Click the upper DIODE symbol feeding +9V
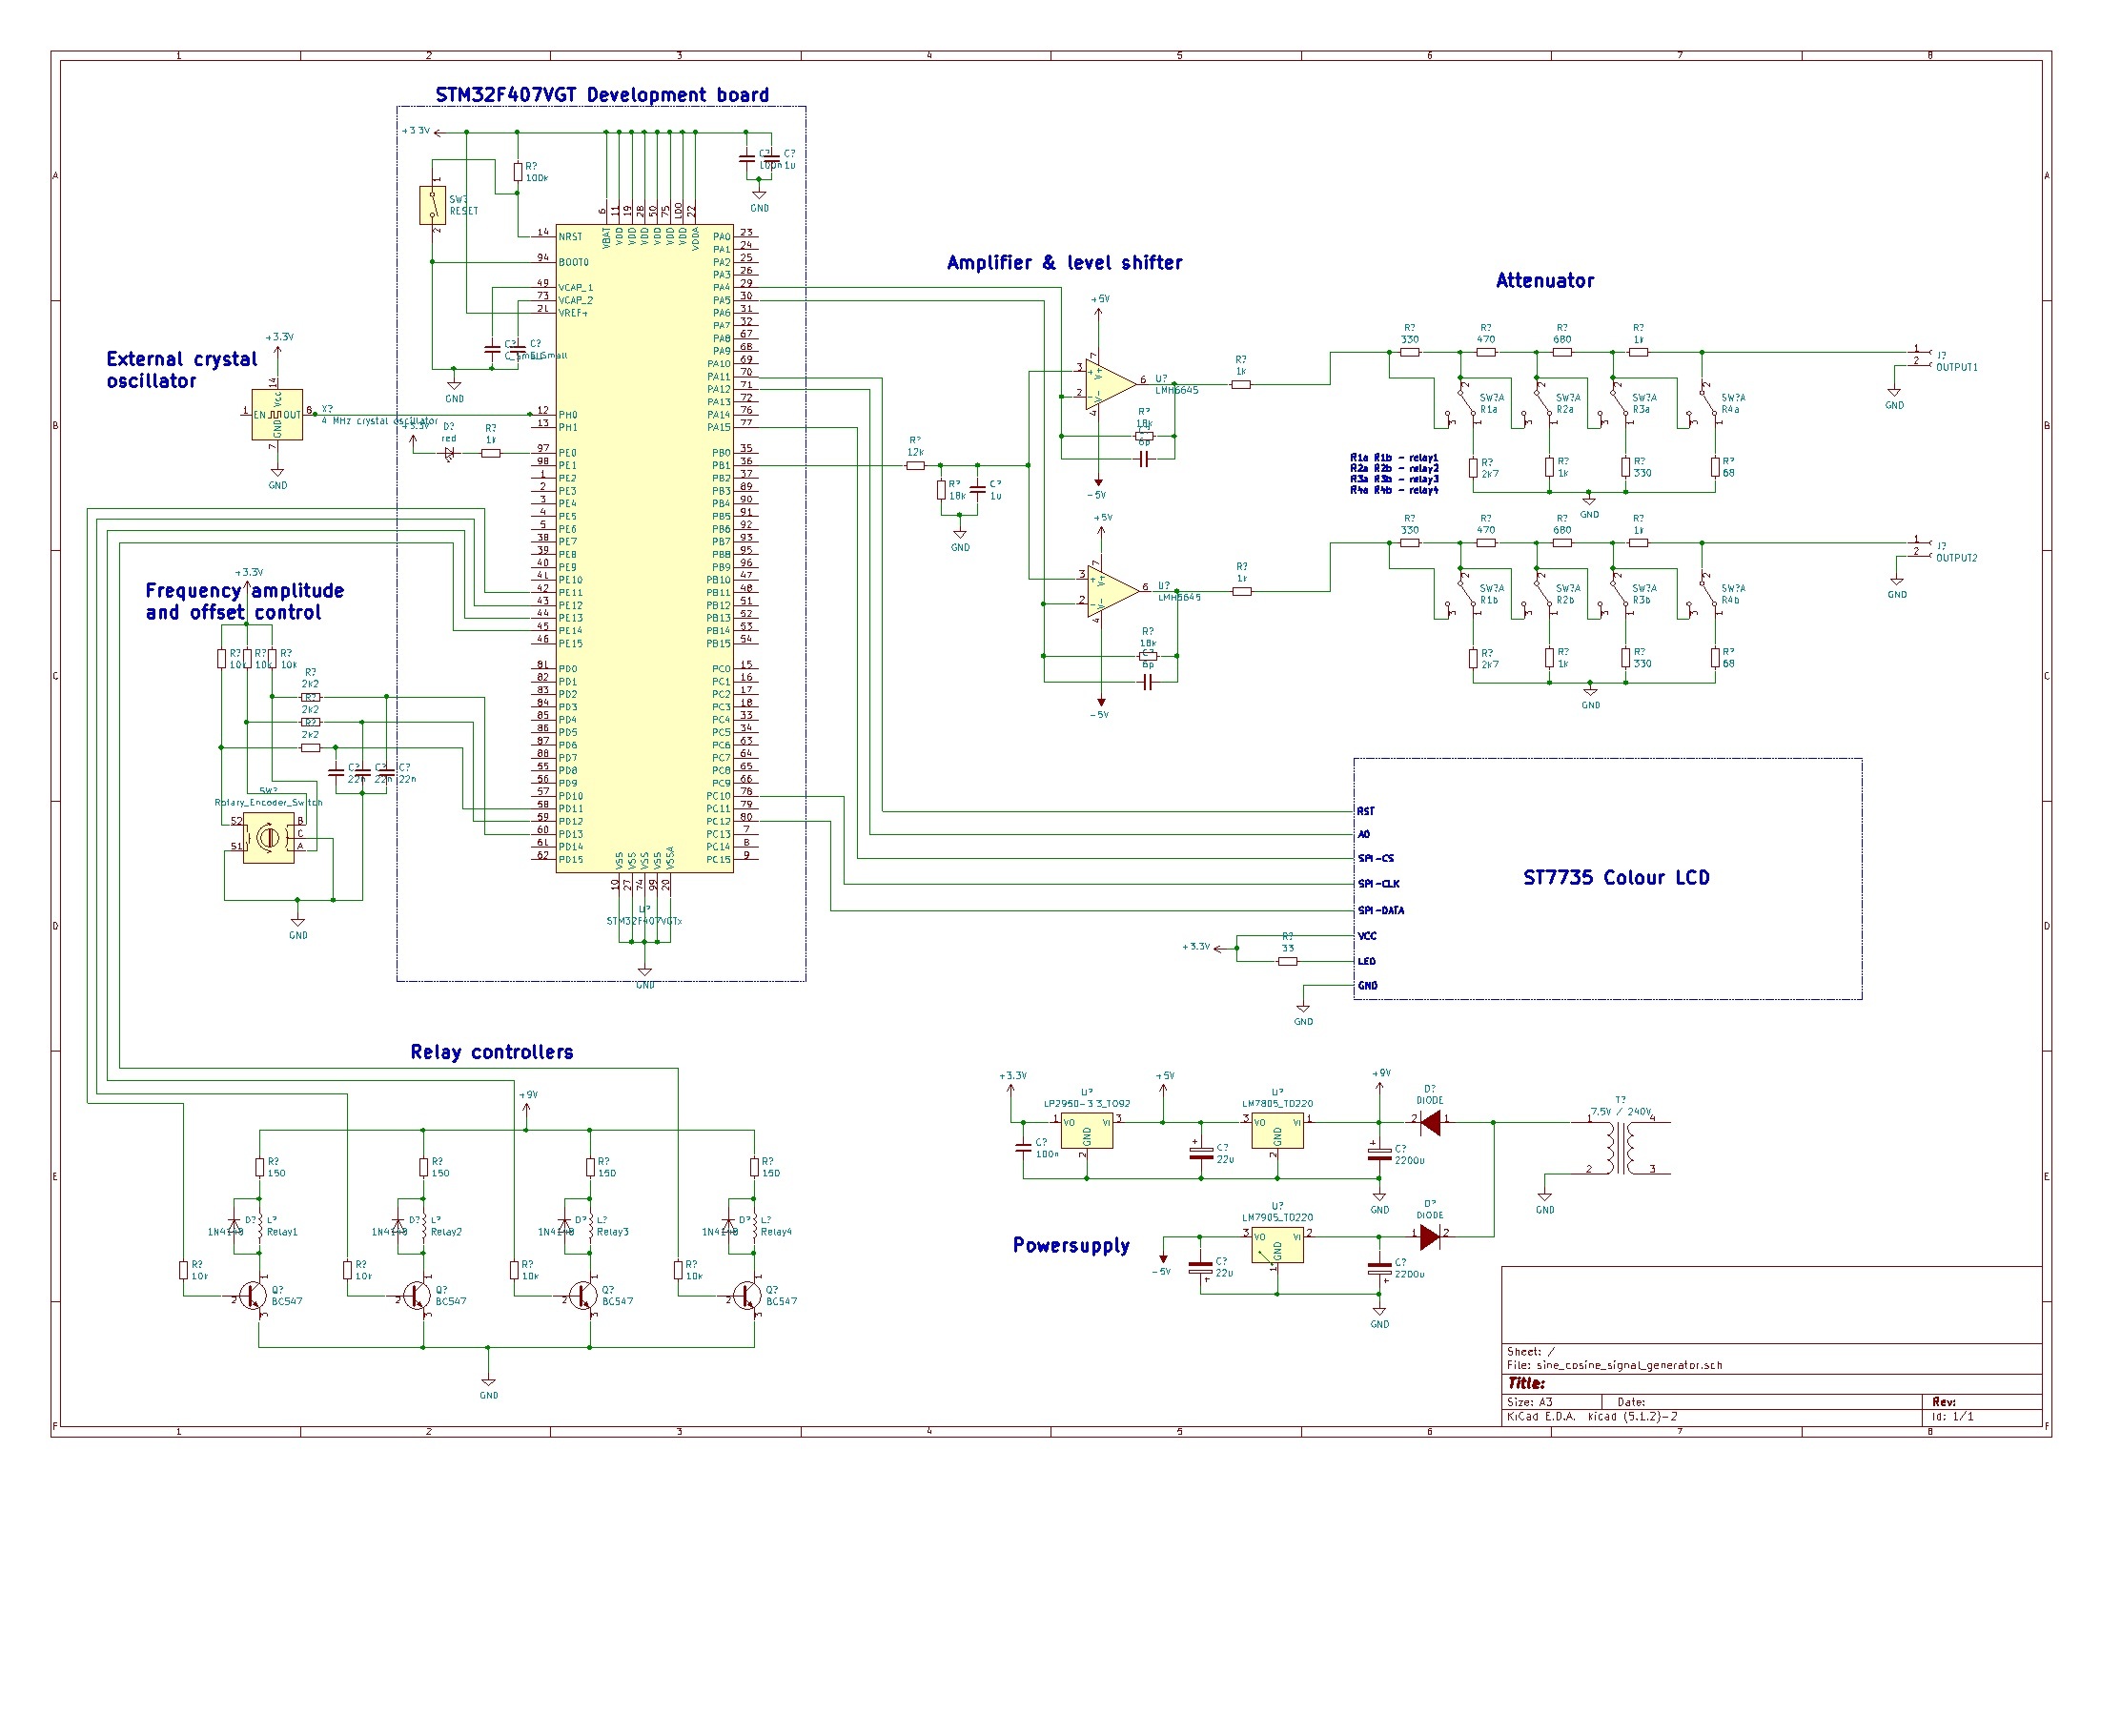The width and height of the screenshot is (2101, 1736). click(1430, 1122)
